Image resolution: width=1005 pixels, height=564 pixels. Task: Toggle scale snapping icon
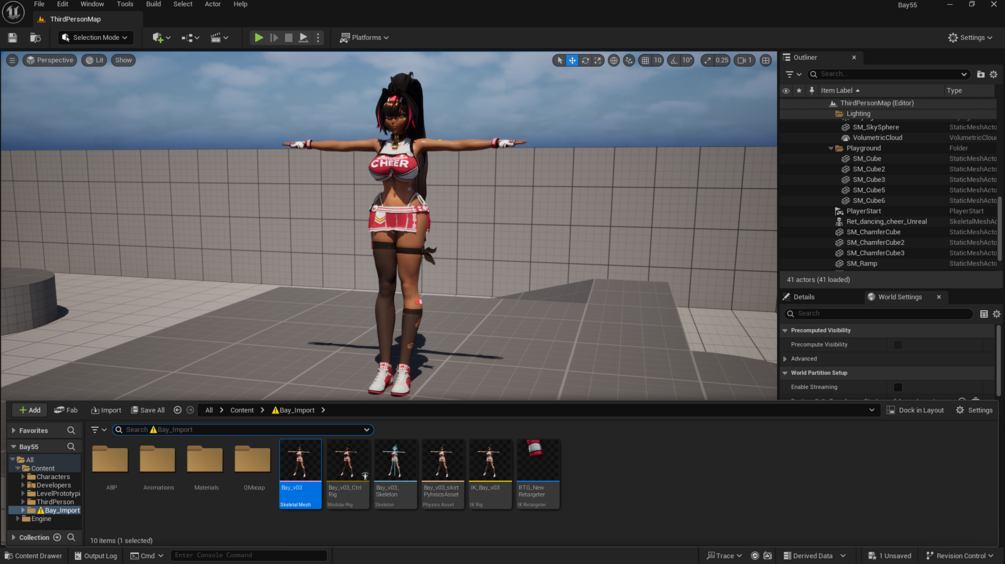pyautogui.click(x=706, y=60)
